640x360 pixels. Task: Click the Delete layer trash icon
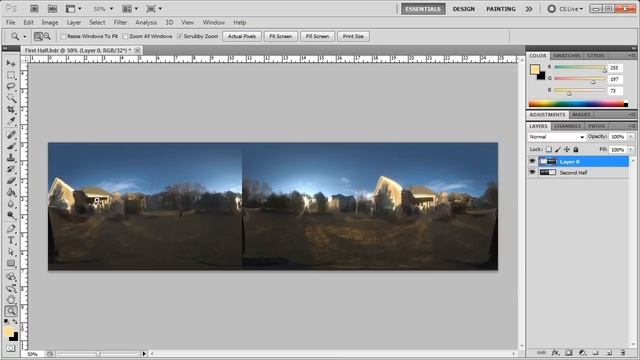coord(622,352)
